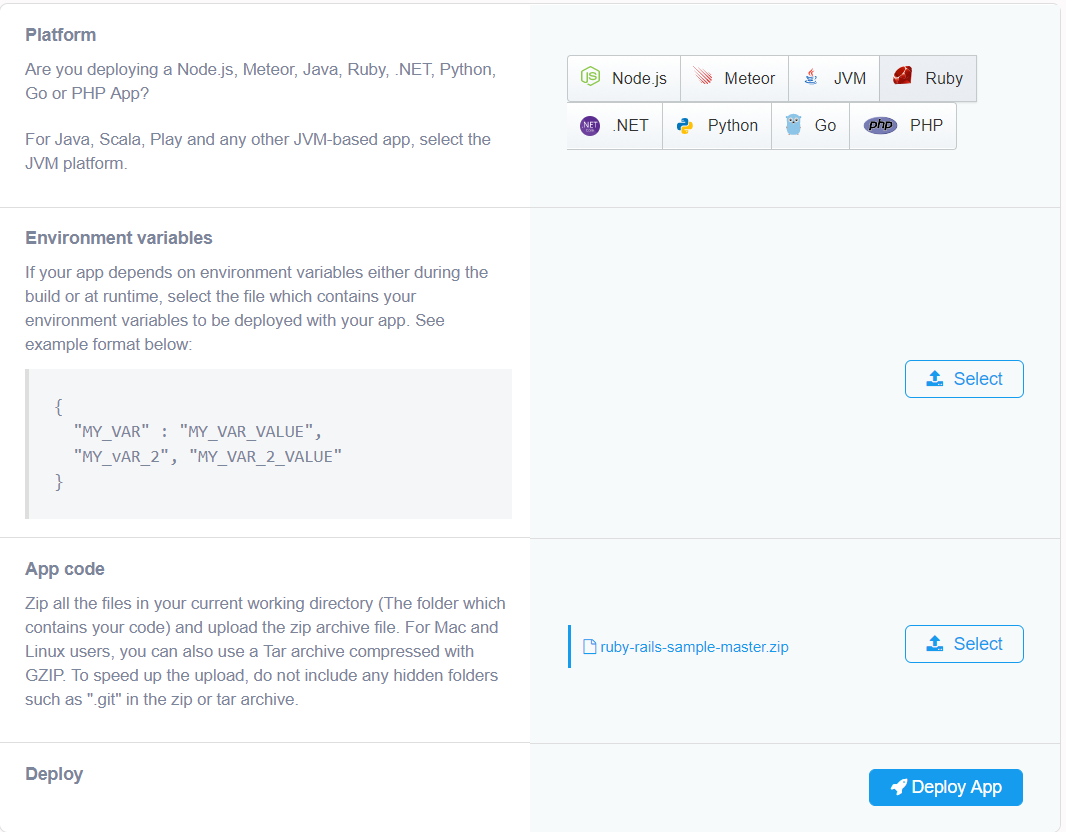Click the red Meteor streak icon
1066x832 pixels.
702,76
